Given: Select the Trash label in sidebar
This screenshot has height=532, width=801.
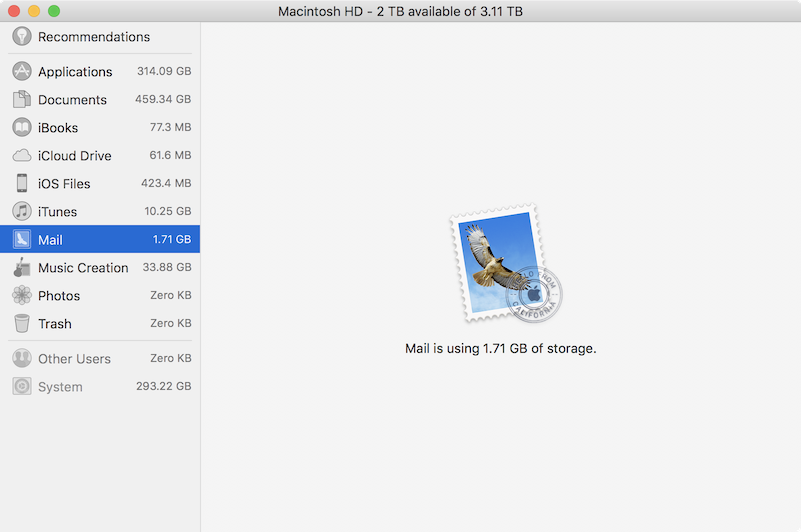Looking at the screenshot, I should coord(55,324).
